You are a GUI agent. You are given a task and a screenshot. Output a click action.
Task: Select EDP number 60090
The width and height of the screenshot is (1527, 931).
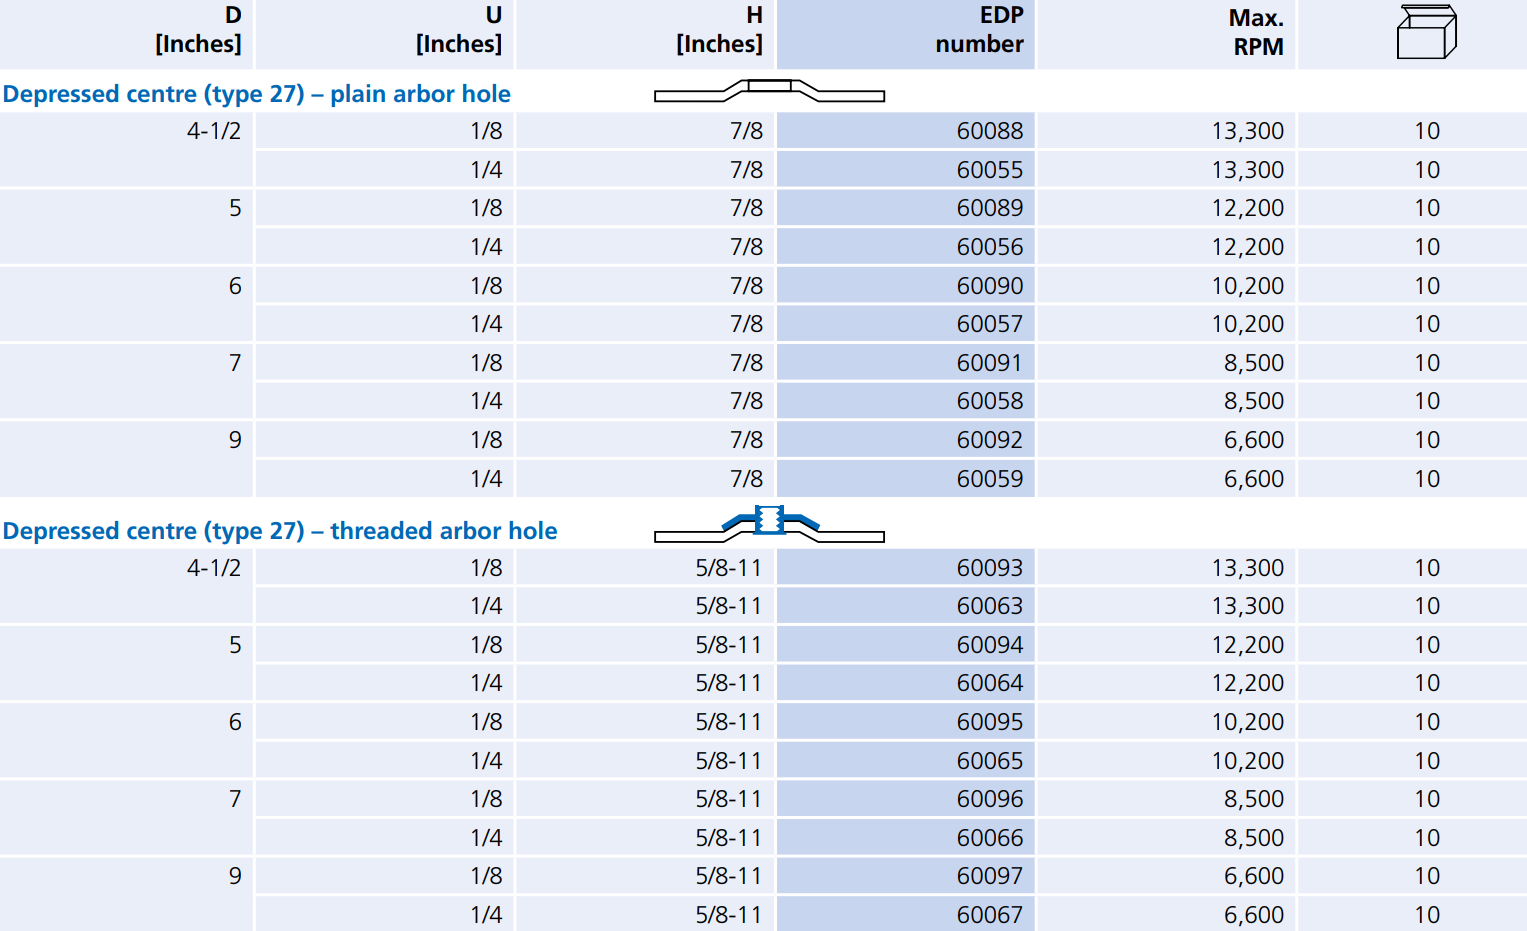pos(989,286)
